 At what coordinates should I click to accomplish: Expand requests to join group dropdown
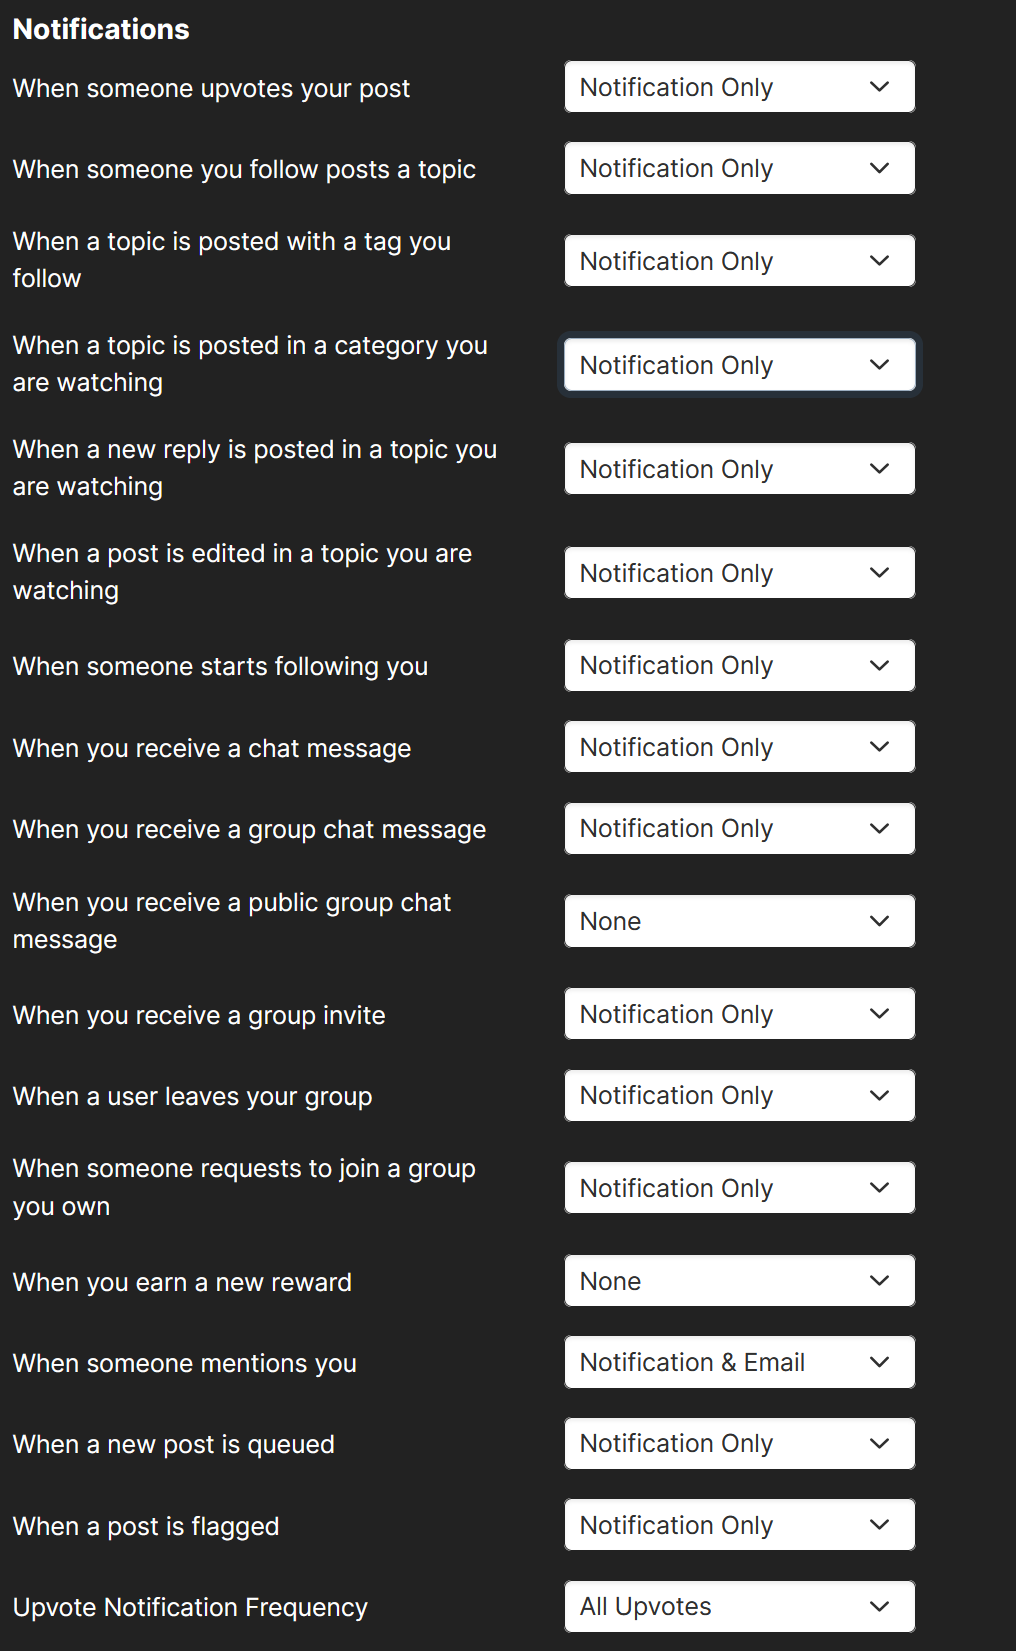[x=739, y=1188]
